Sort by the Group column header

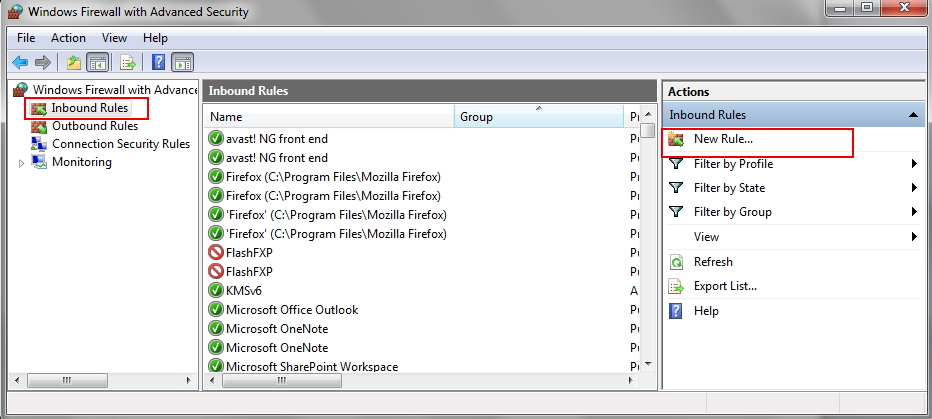click(x=539, y=117)
